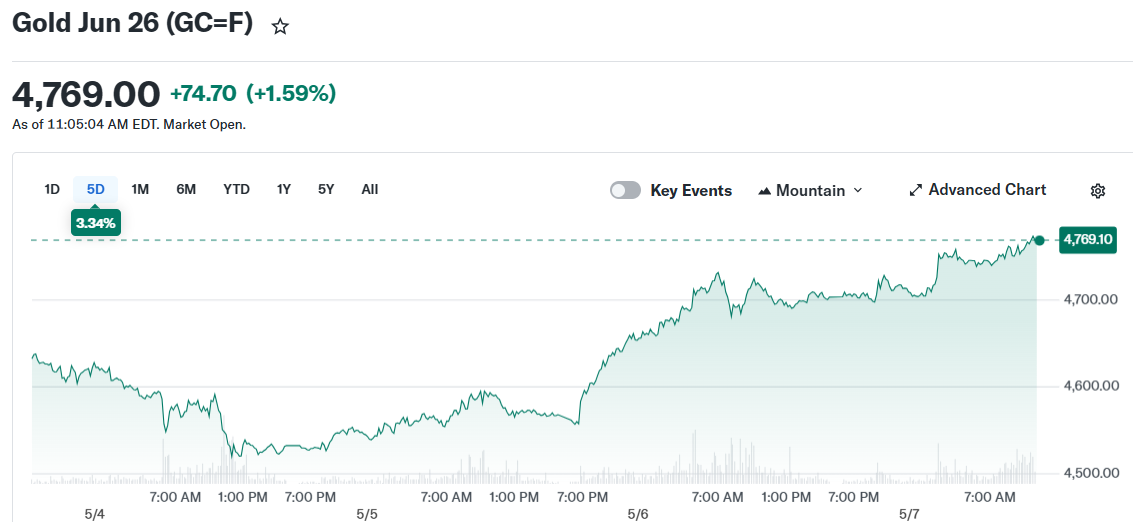Switch to the 1M time range
1133x522 pixels.
[140, 189]
